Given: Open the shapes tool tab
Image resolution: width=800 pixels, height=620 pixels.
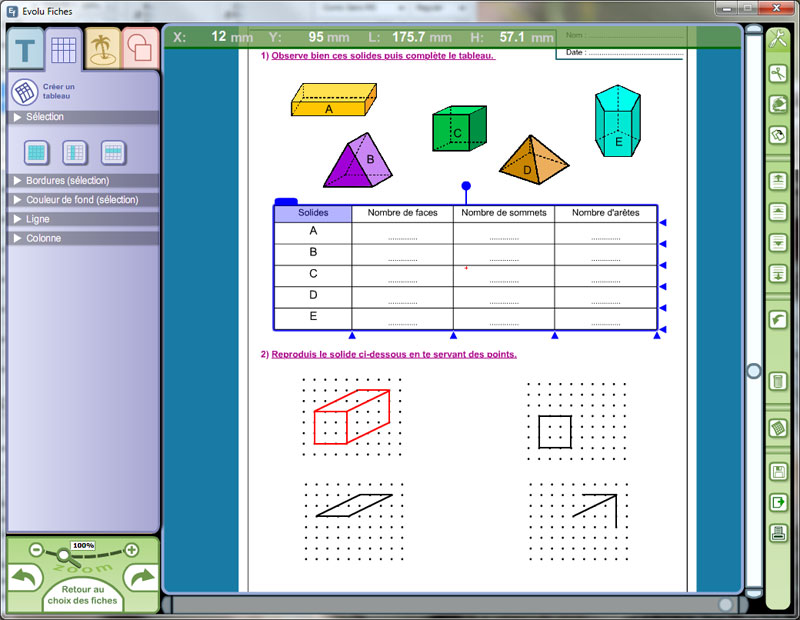Looking at the screenshot, I should pos(139,48).
